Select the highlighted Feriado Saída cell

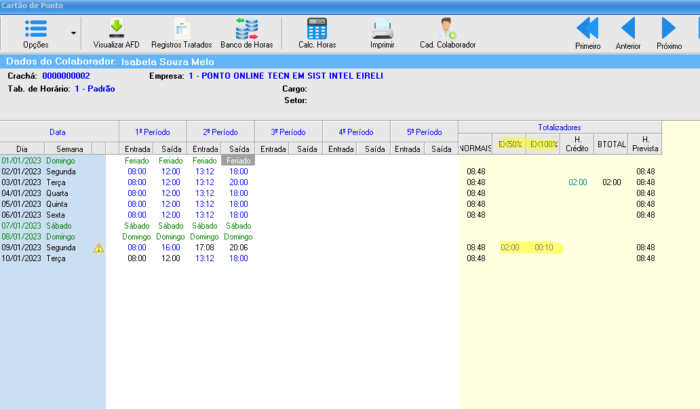click(x=238, y=160)
